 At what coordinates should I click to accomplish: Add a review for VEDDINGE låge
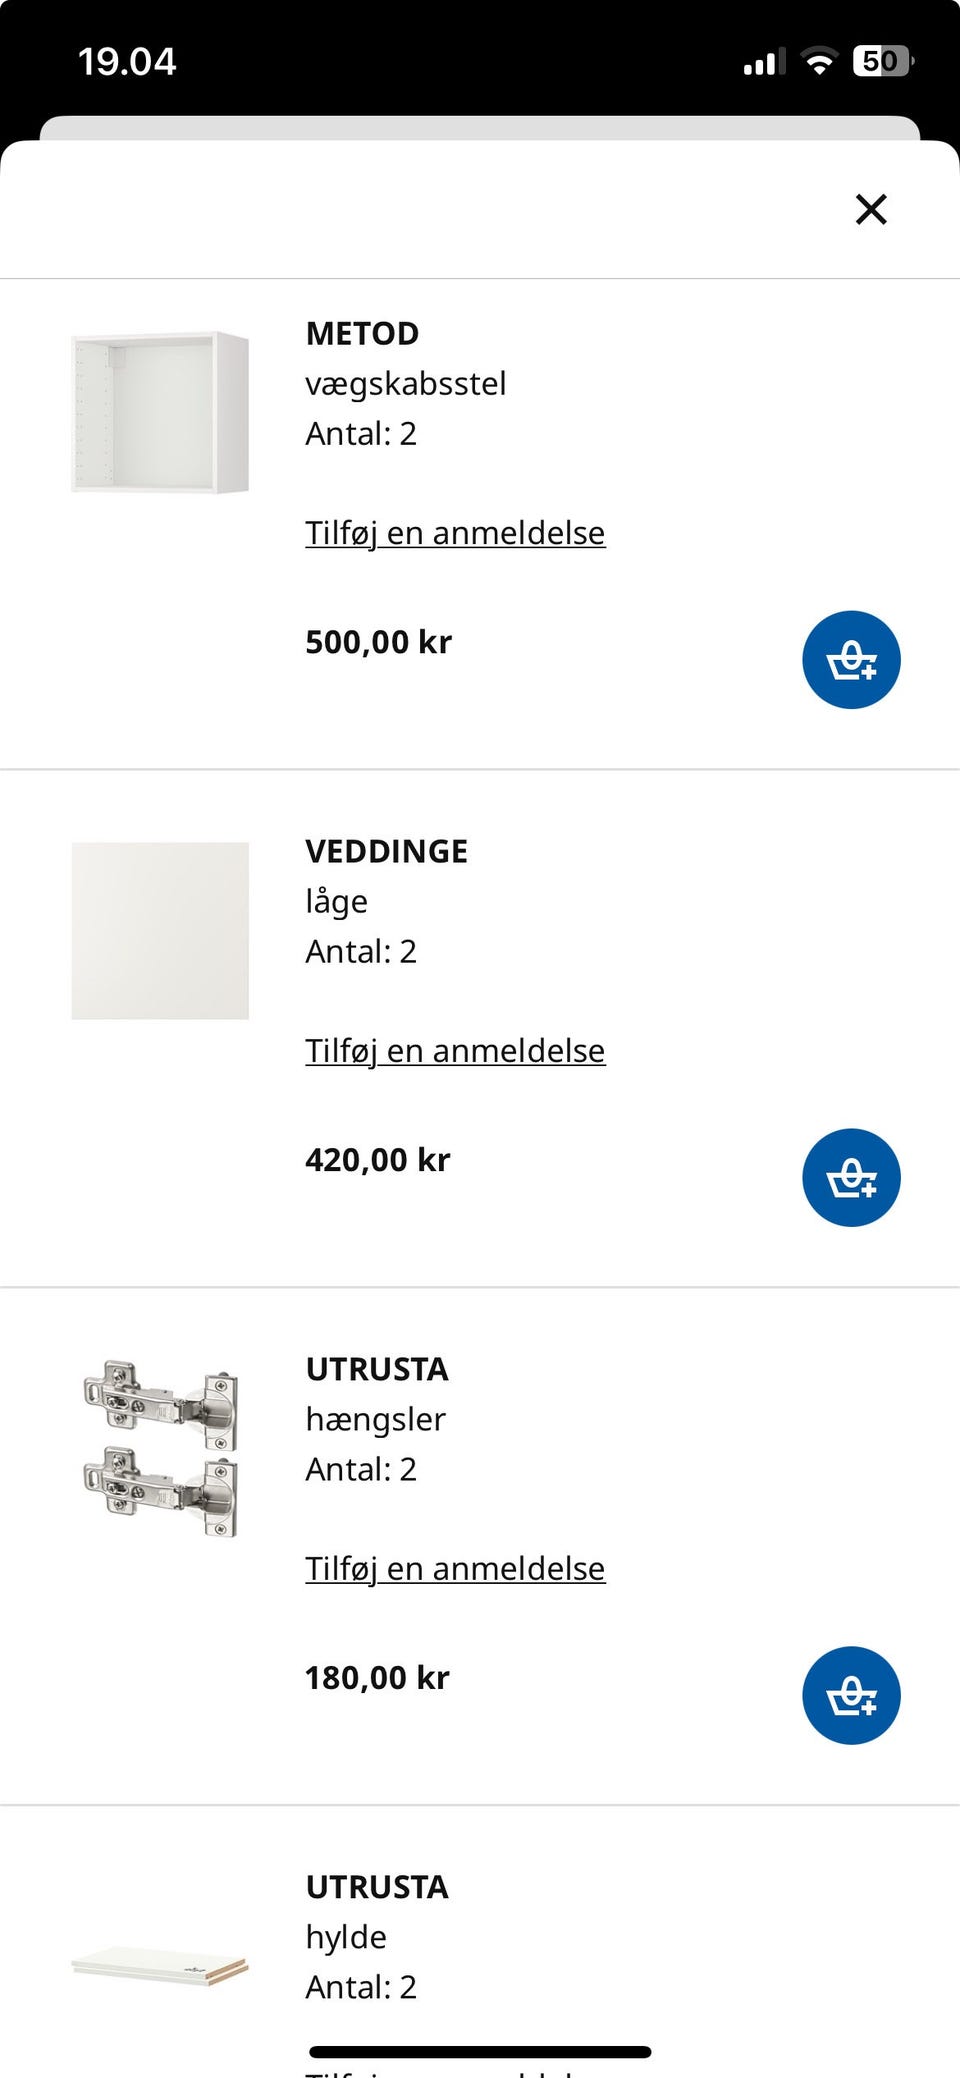[x=455, y=1051]
